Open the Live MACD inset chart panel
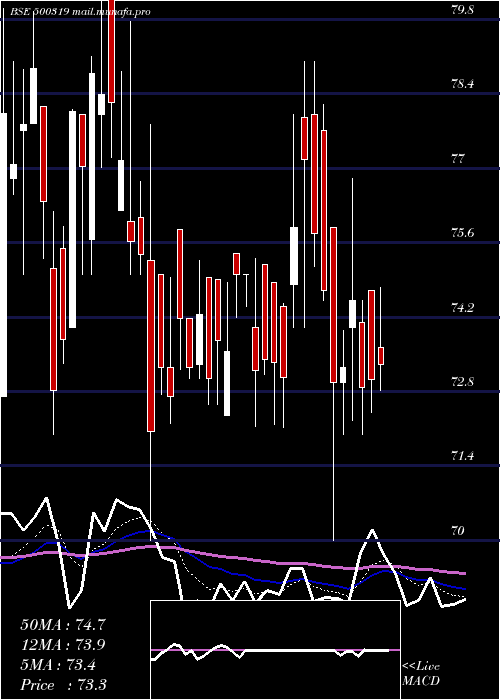Screen dimensions: 500x700 click(275, 650)
